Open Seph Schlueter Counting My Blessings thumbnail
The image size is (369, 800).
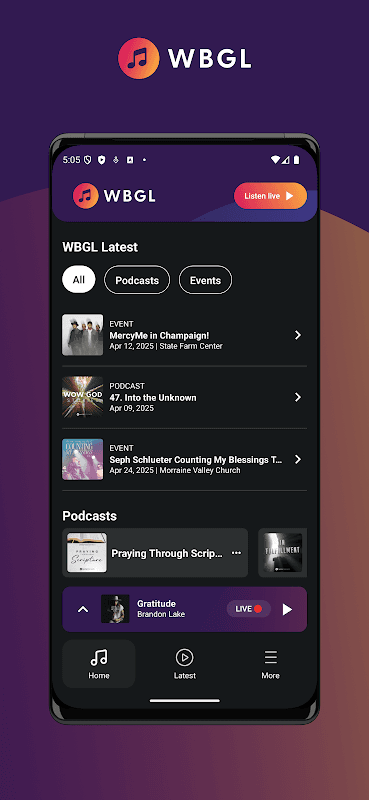[x=83, y=459]
